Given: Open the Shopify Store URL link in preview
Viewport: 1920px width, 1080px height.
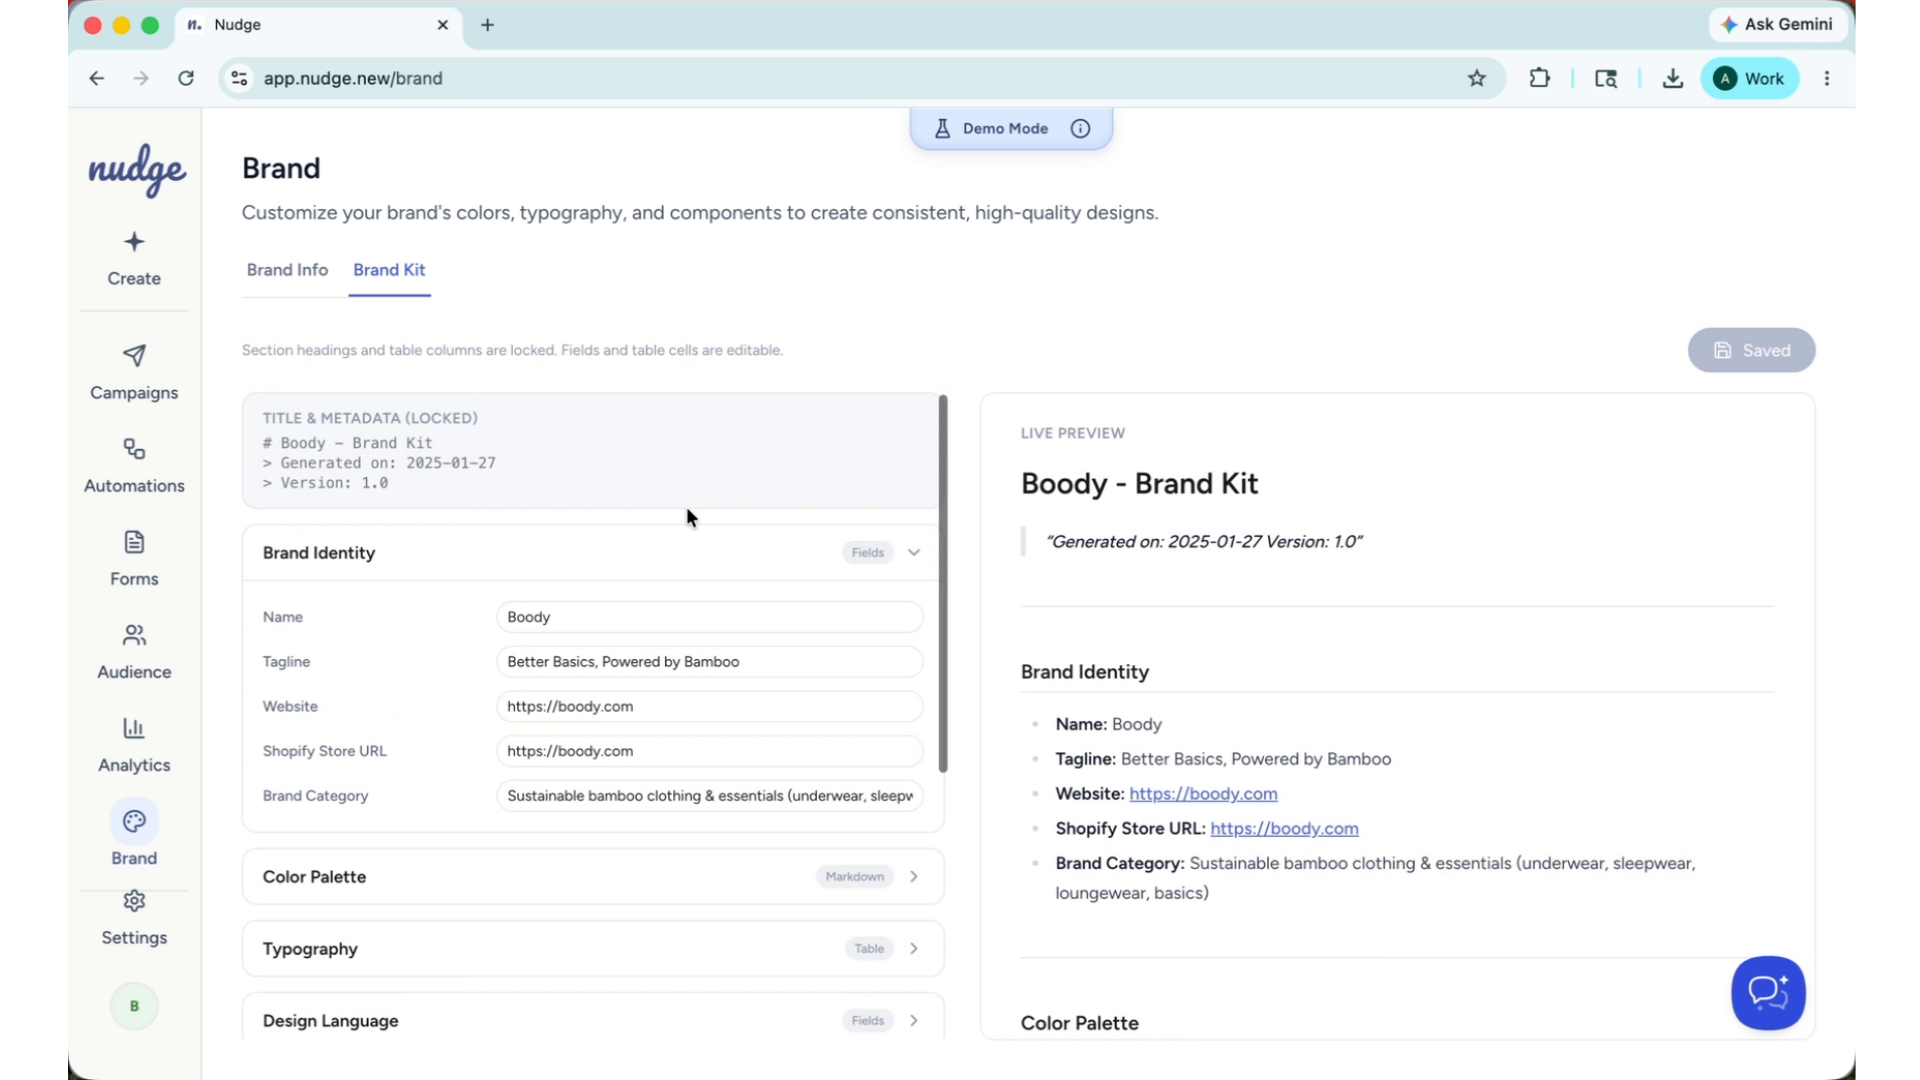Looking at the screenshot, I should pos(1284,829).
